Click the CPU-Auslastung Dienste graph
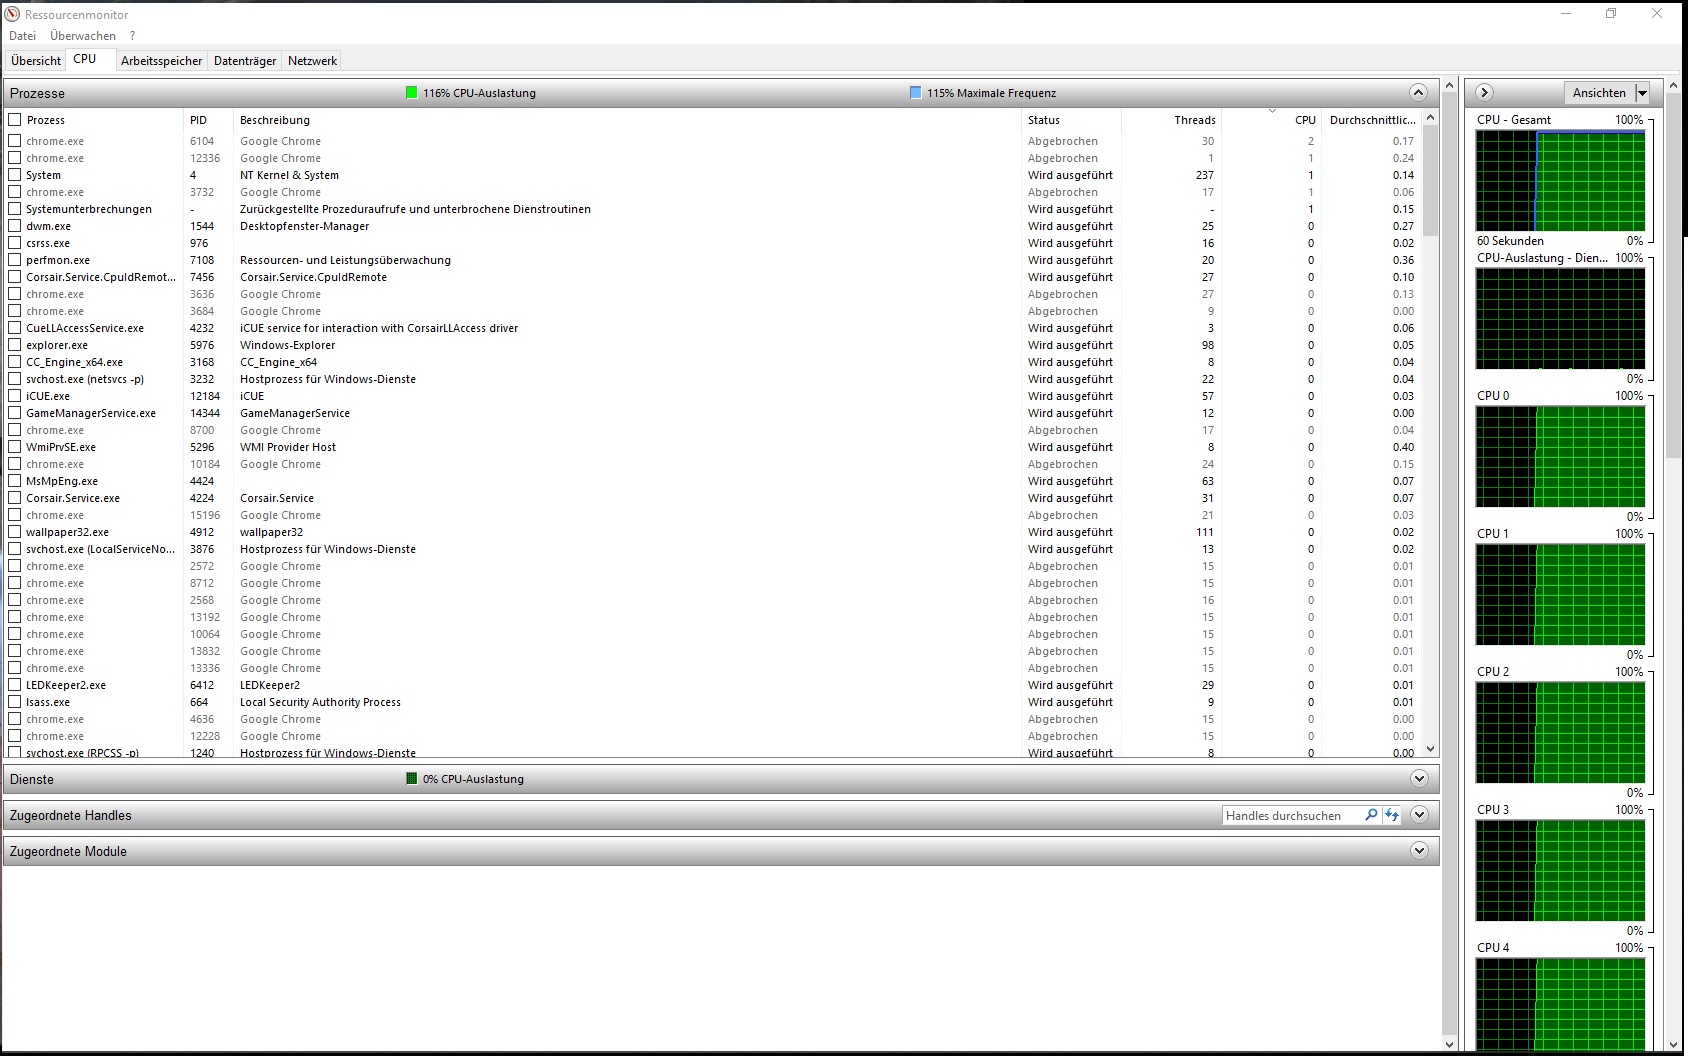 1560,319
